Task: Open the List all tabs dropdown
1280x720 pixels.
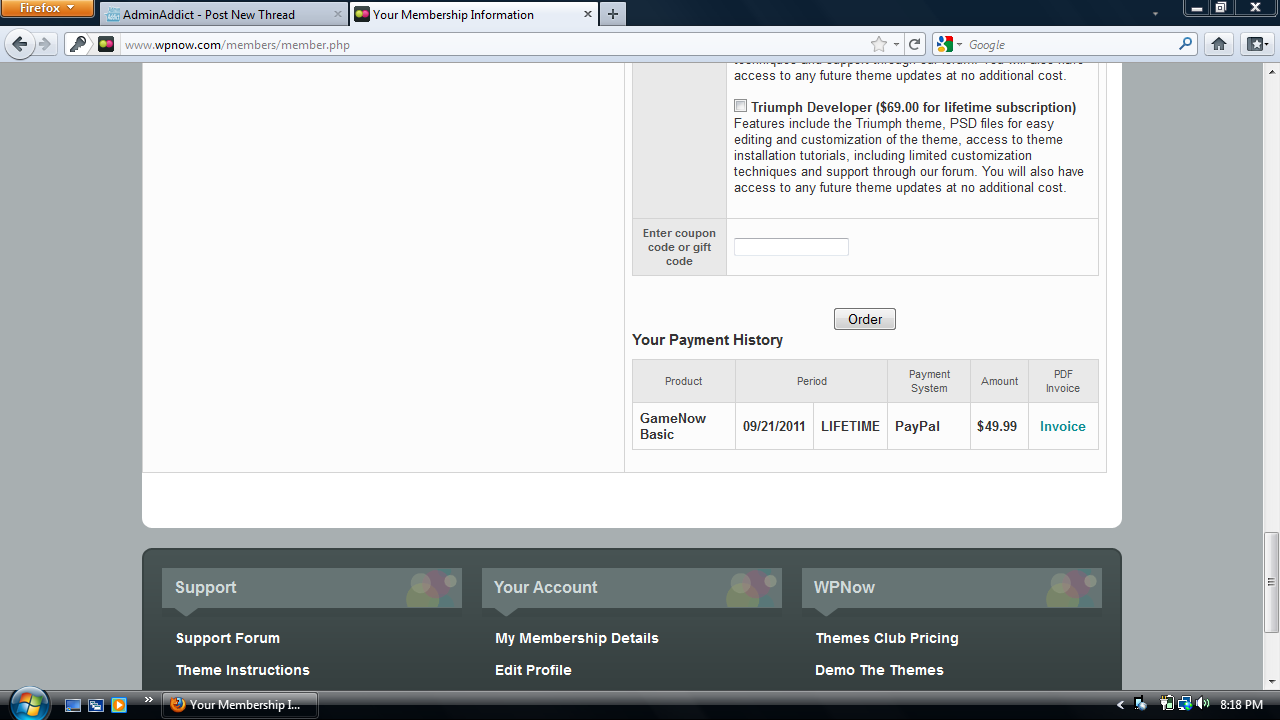Action: click(x=1156, y=14)
